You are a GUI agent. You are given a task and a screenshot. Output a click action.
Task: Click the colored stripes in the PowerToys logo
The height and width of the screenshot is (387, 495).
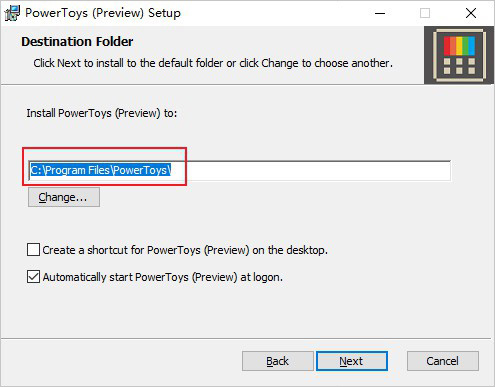tap(459, 46)
